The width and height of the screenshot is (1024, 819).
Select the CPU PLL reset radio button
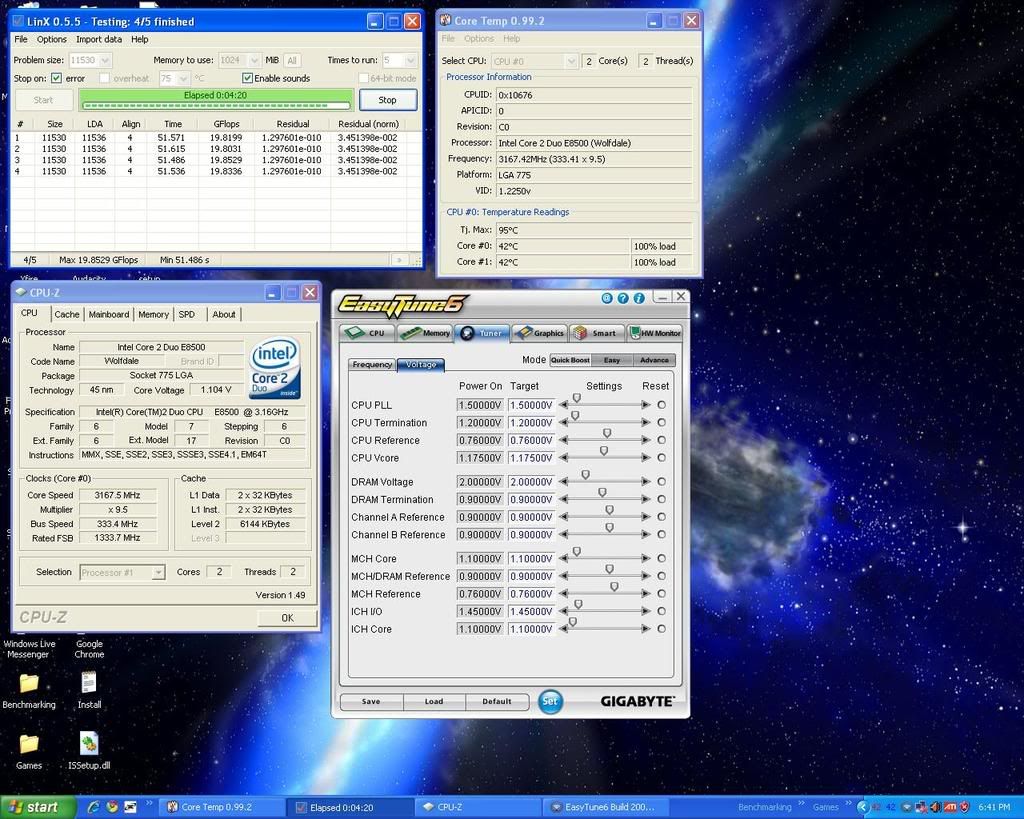tap(662, 405)
